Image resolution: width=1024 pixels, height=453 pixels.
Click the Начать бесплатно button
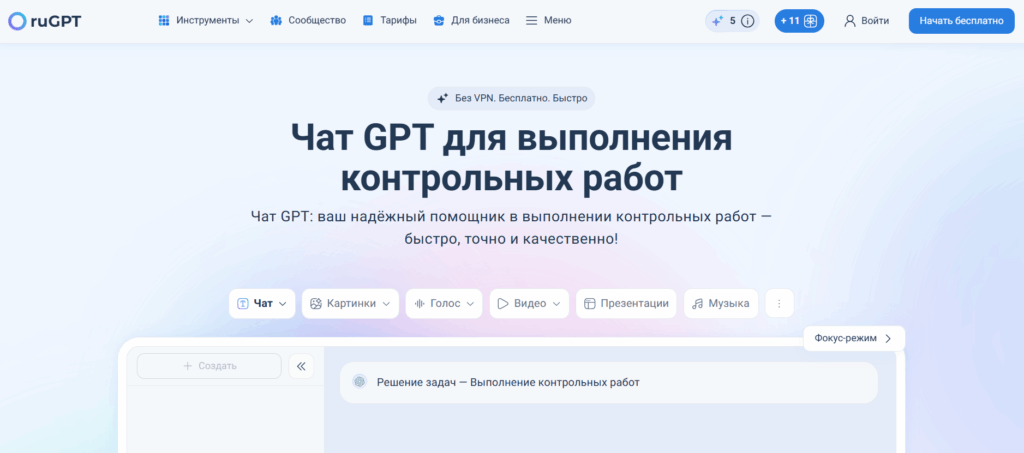click(961, 21)
